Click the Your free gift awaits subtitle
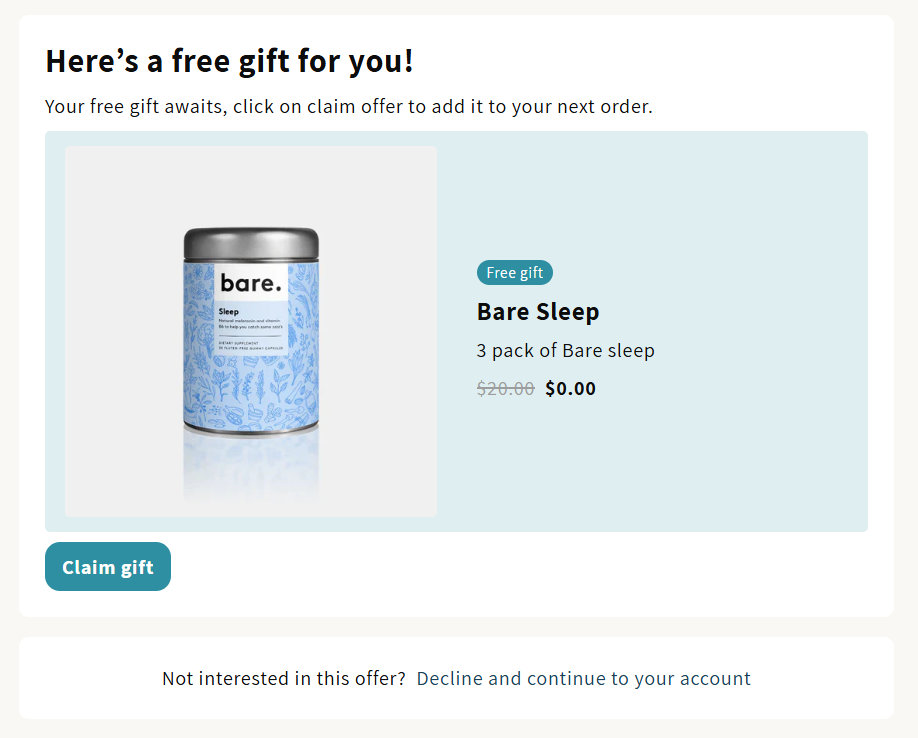 pyautogui.click(x=349, y=106)
